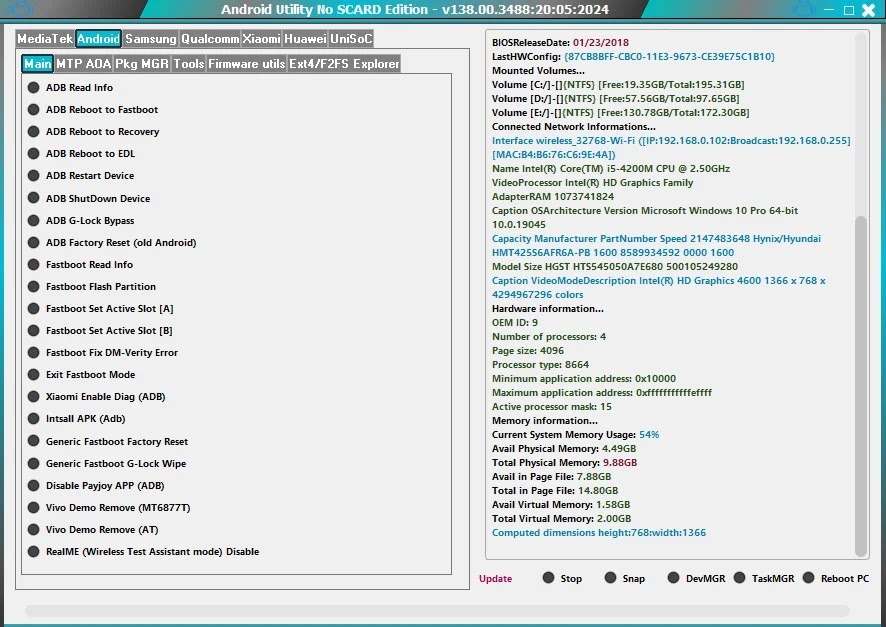The image size is (886, 627).
Task: Select ADB Factory Reset (old Android)
Action: point(34,242)
